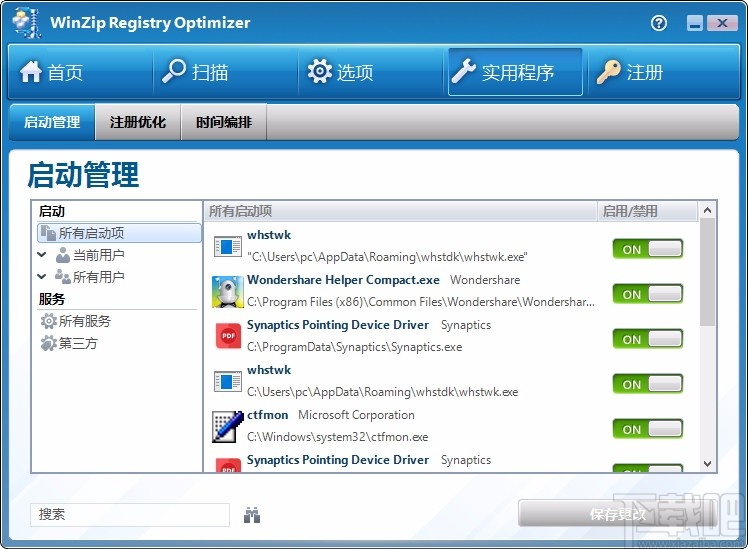Click the 启用/禁用 column header
This screenshot has width=748, height=549.
click(647, 211)
